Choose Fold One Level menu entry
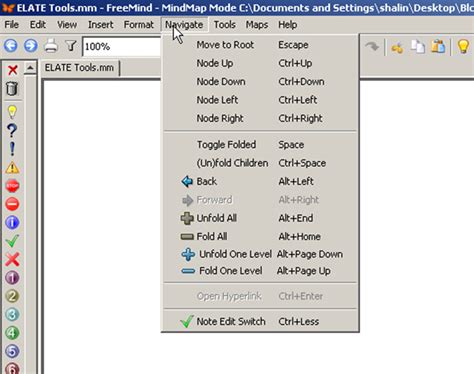The image size is (474, 374). click(x=260, y=271)
